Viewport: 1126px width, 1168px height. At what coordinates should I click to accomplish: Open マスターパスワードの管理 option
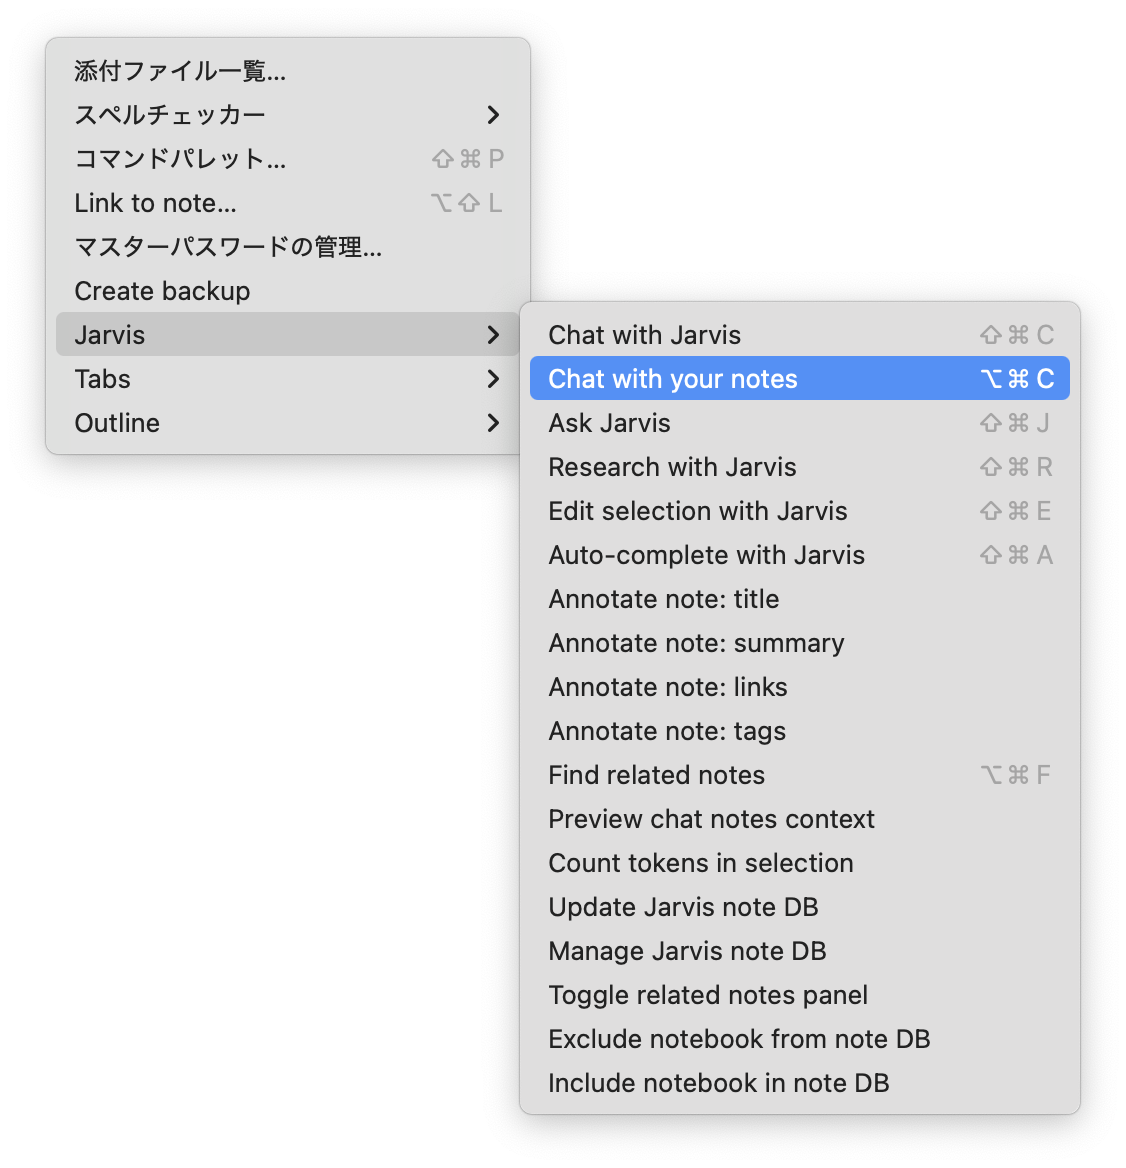[x=228, y=247]
